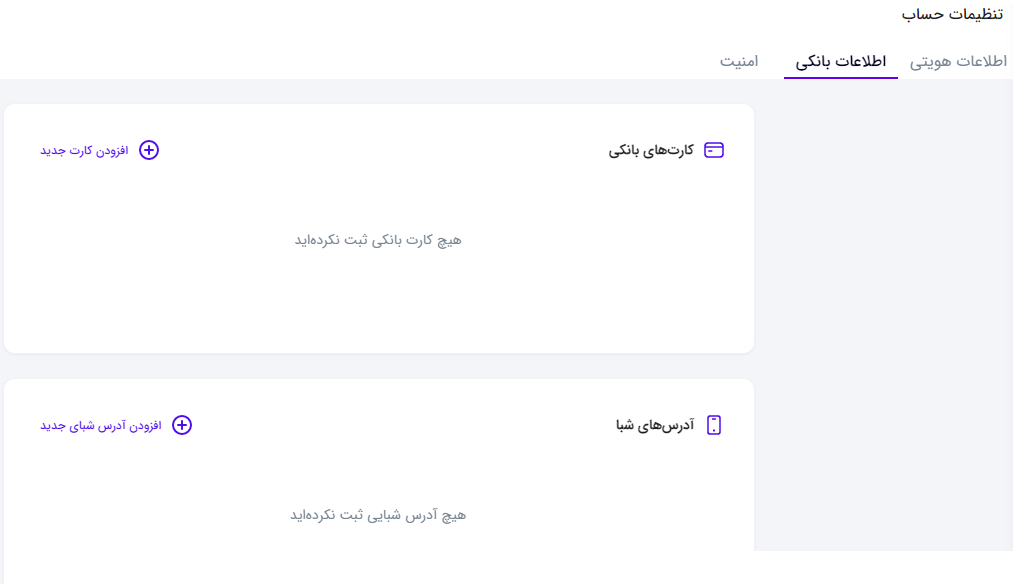Click the bank card icon beside کارت‌های بانکی
1013x584 pixels.
point(713,150)
